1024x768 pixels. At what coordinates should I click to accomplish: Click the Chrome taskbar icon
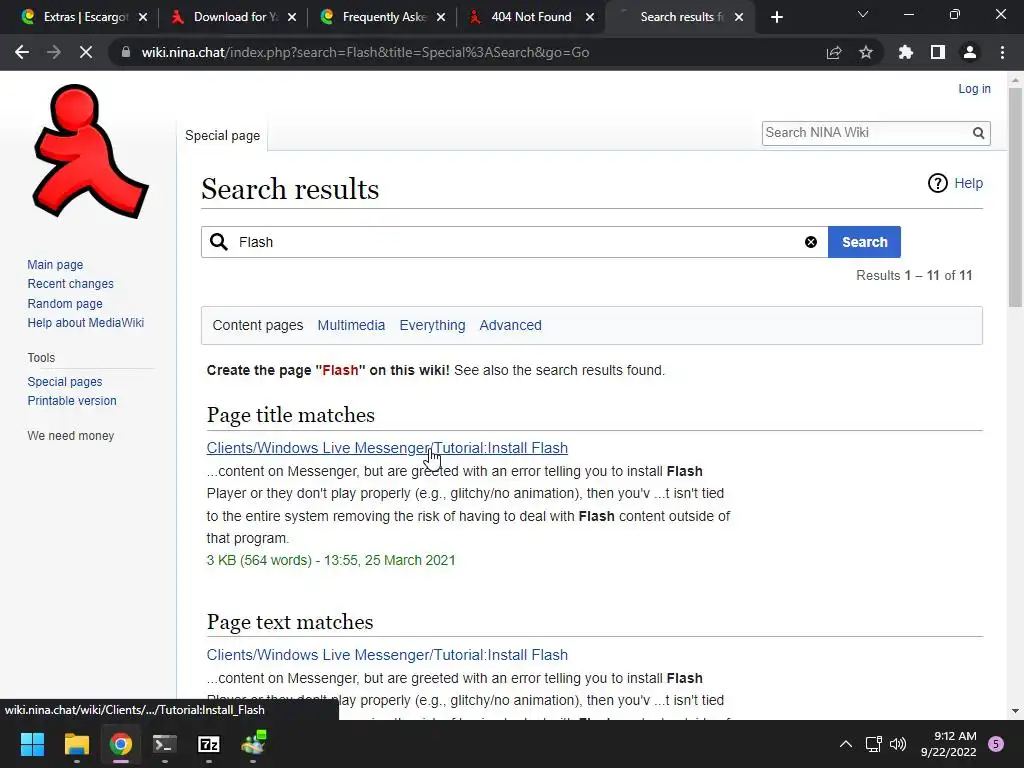tap(121, 744)
